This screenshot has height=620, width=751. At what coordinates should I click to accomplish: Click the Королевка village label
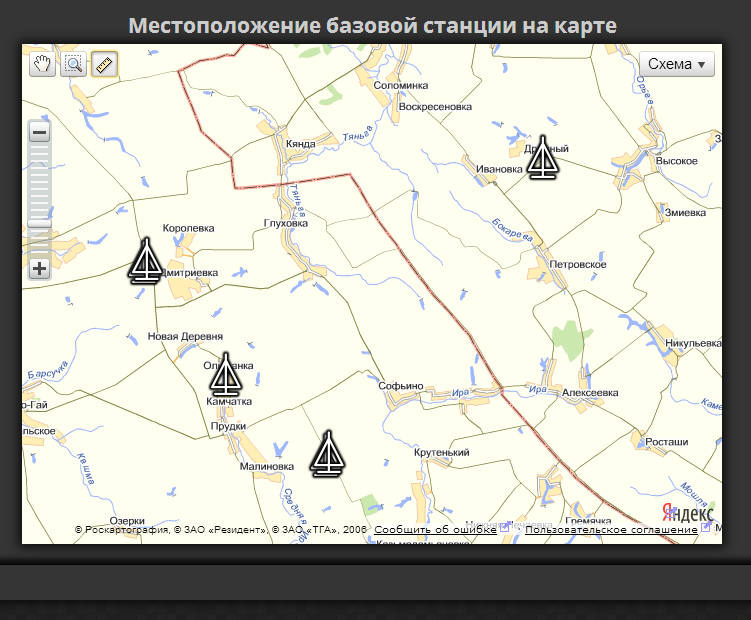188,228
